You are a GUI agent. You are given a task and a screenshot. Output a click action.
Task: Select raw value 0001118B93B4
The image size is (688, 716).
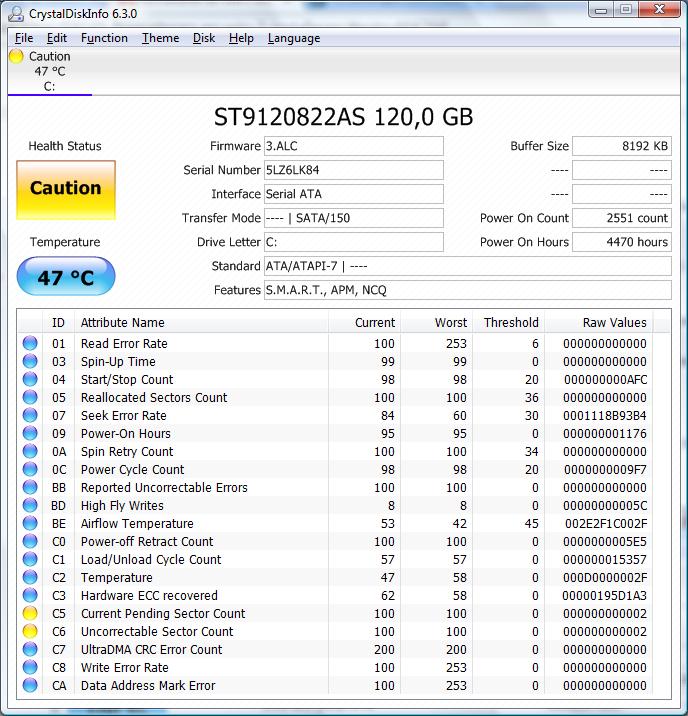(x=605, y=416)
